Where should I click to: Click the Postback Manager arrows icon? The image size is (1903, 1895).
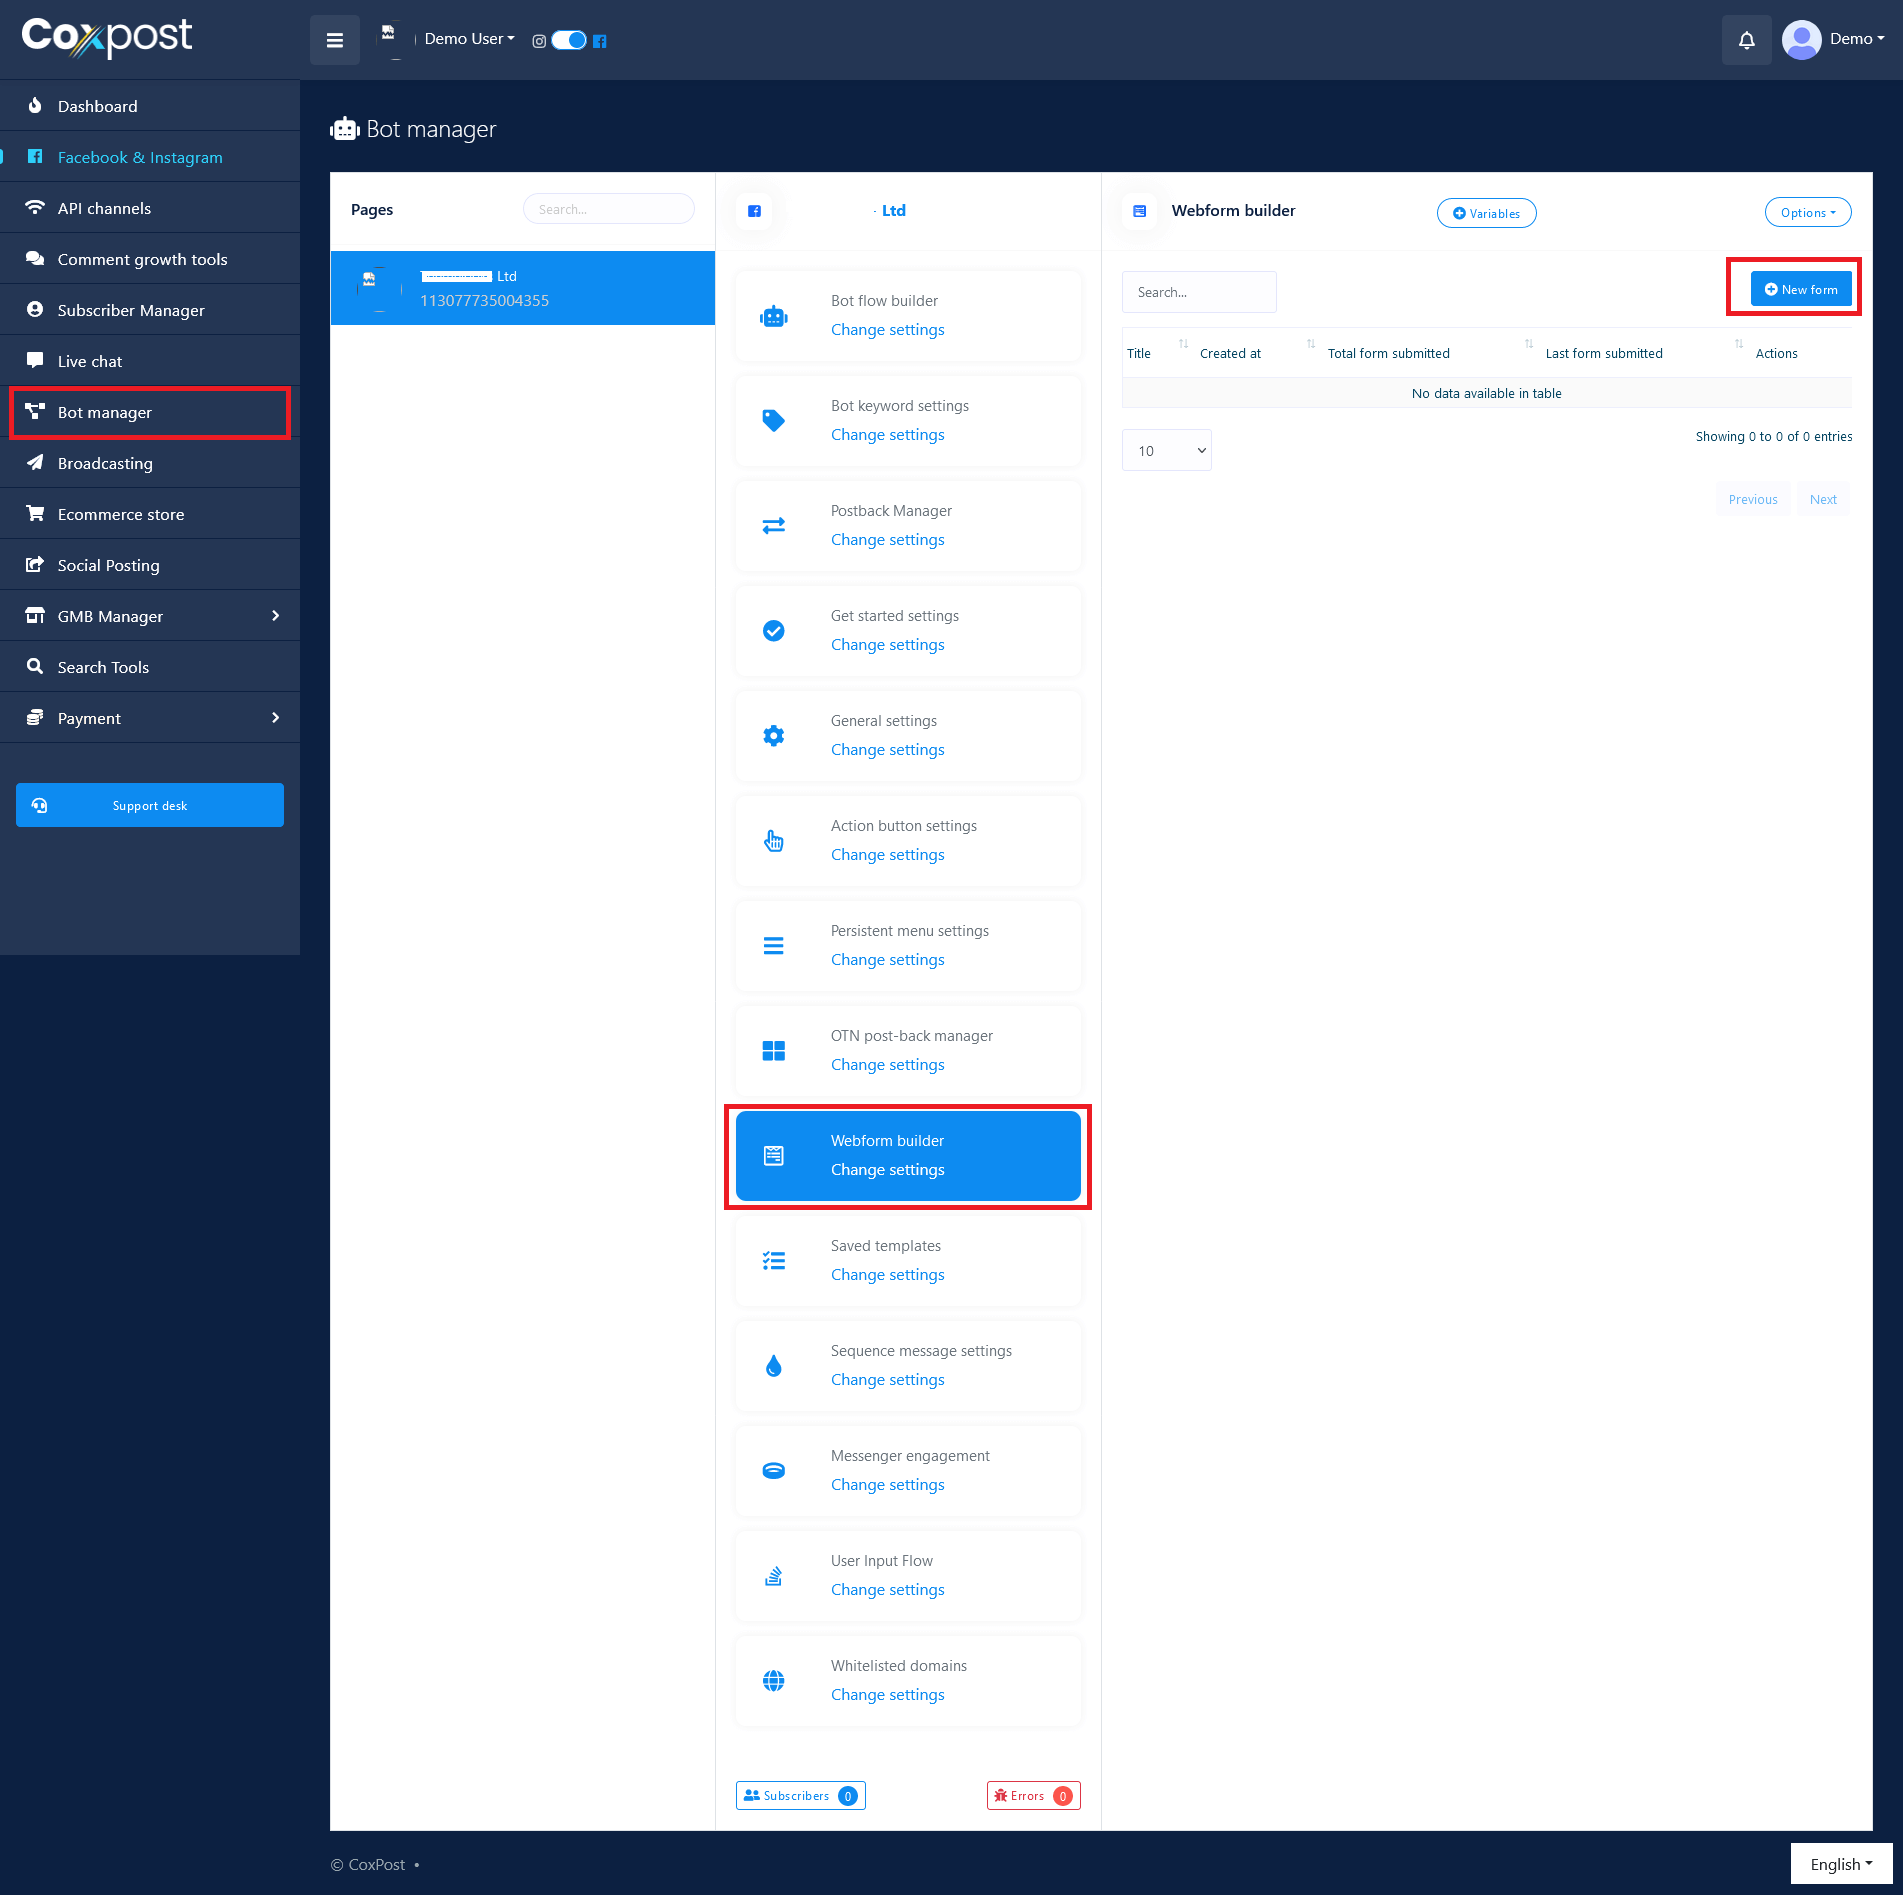coord(773,526)
